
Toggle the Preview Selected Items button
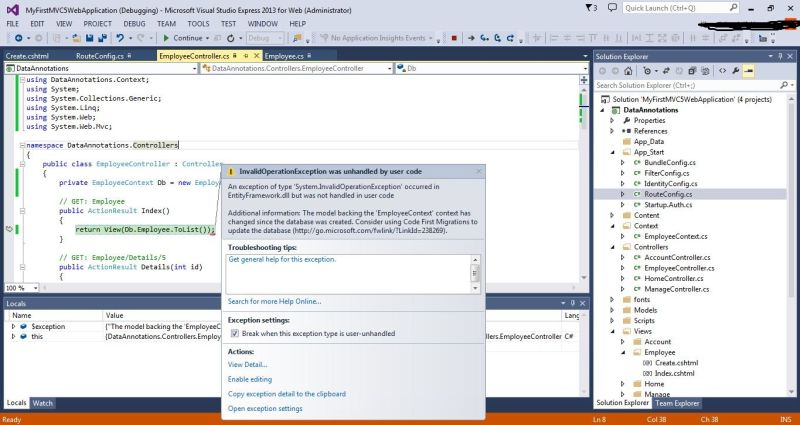[748, 71]
